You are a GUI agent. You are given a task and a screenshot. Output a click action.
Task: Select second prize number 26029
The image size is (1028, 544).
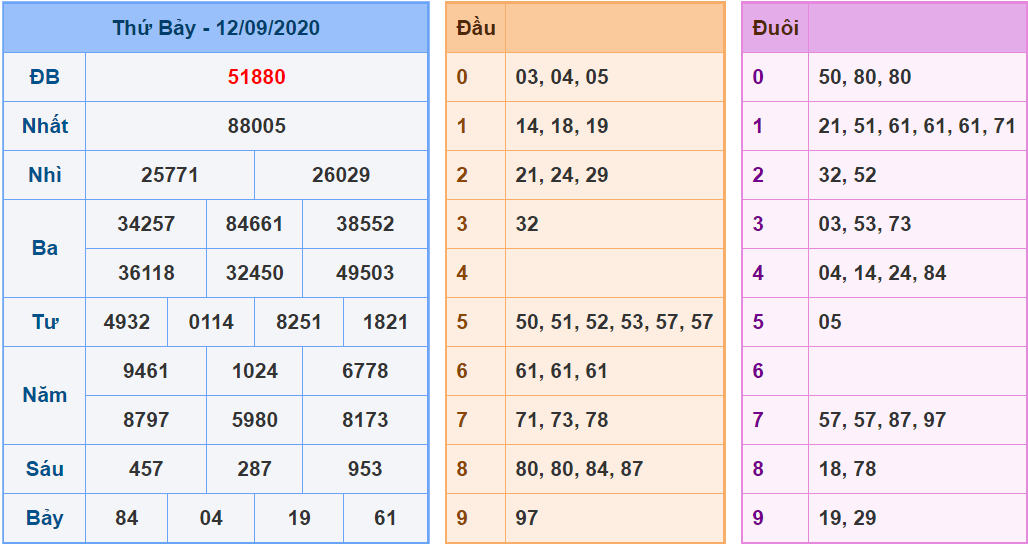341,175
